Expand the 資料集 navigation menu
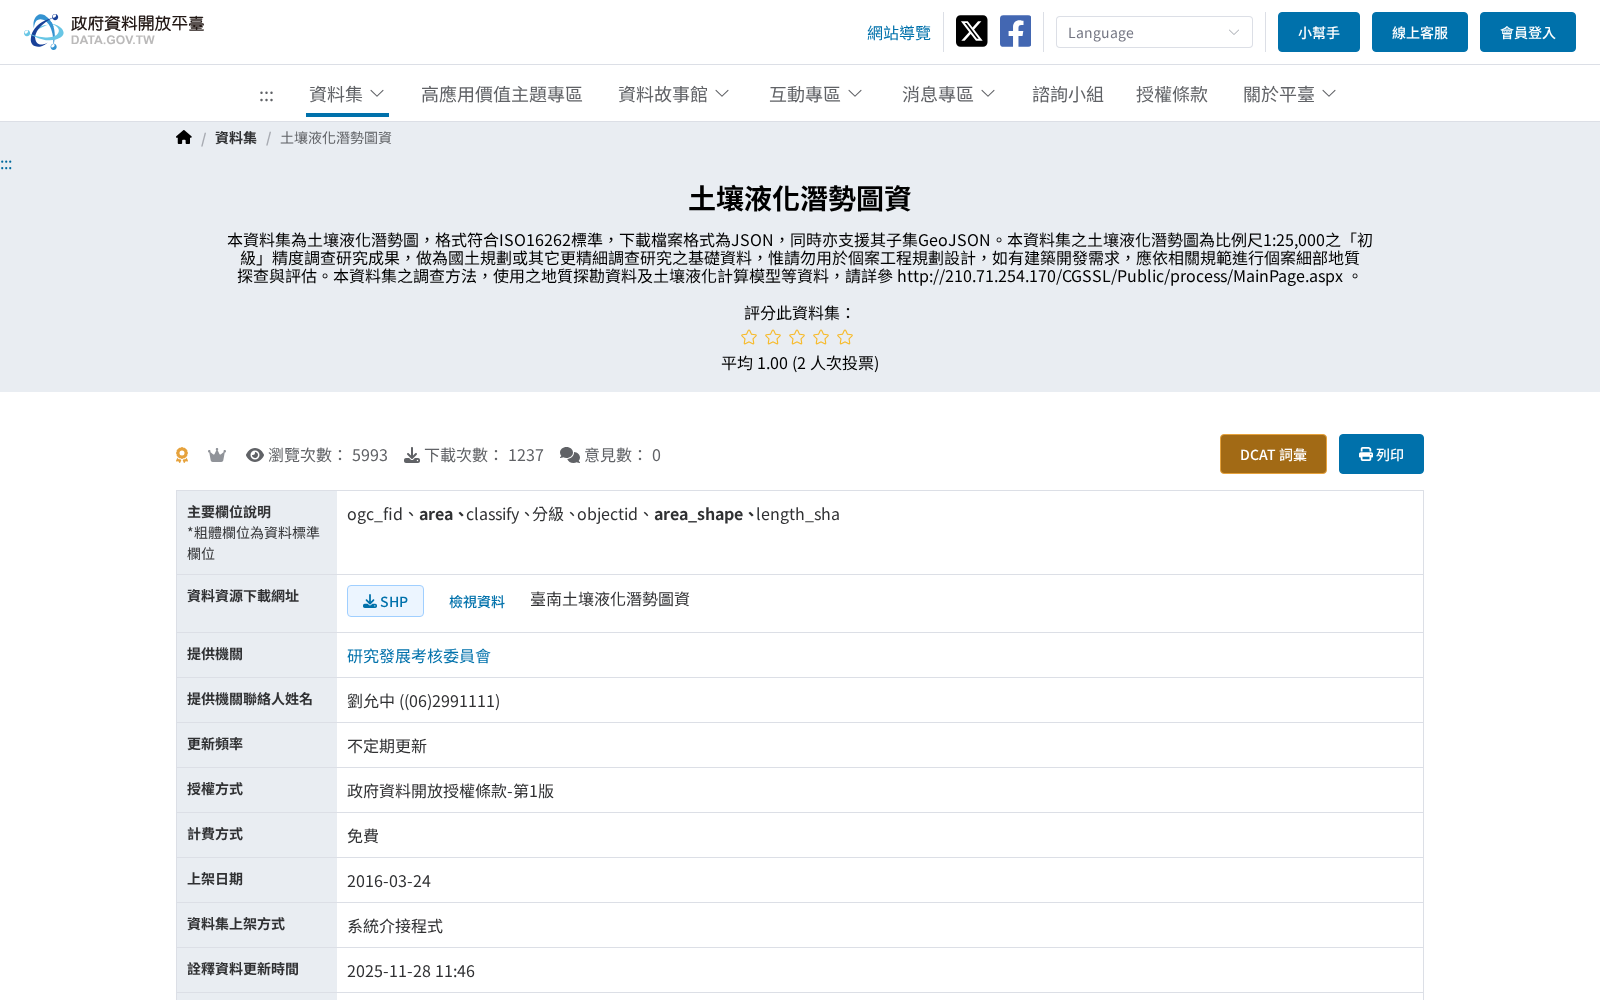 [x=347, y=94]
